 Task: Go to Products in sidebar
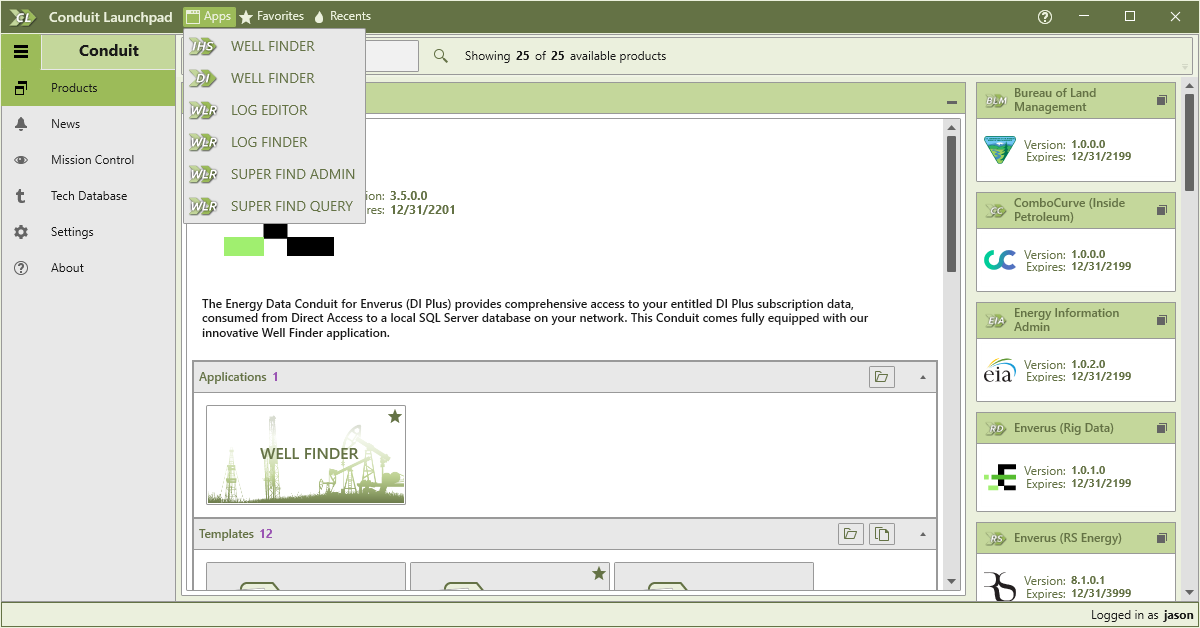(88, 88)
